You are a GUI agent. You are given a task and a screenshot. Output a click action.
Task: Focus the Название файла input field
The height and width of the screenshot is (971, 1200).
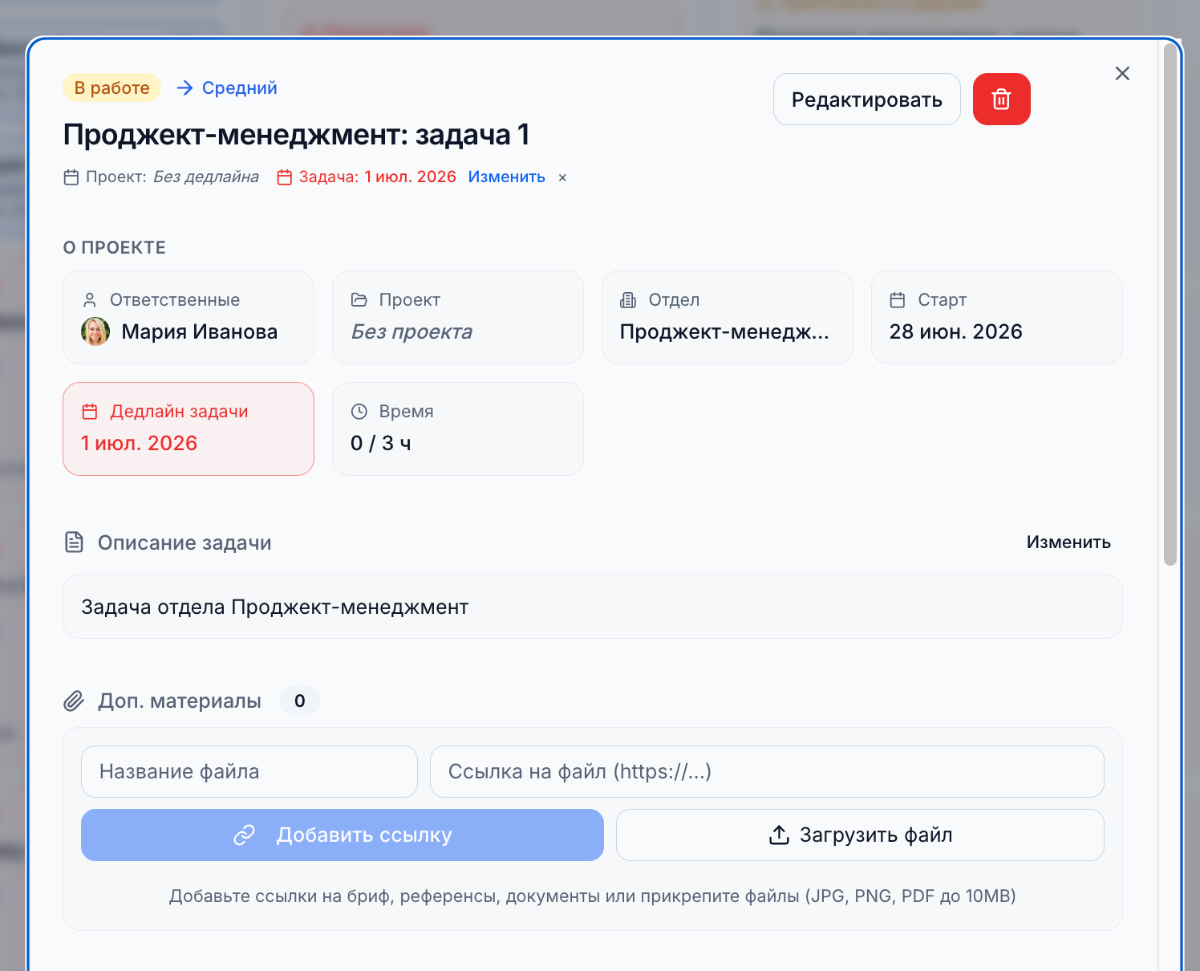249,772
